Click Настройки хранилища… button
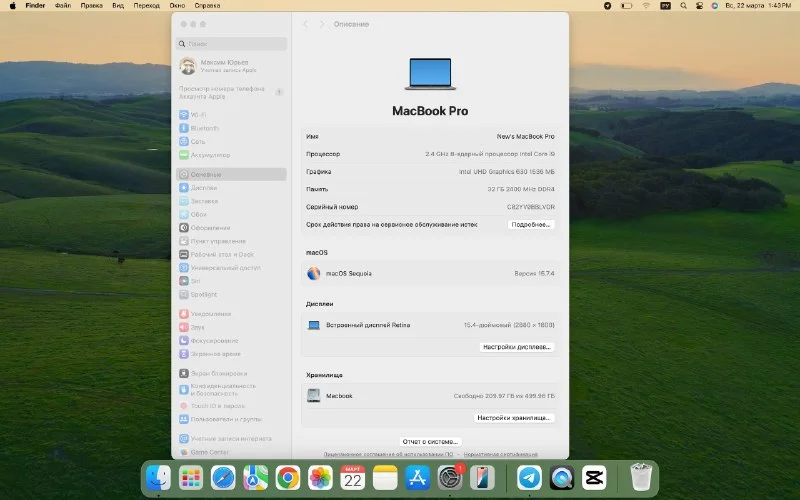This screenshot has height=500, width=800. coord(514,418)
